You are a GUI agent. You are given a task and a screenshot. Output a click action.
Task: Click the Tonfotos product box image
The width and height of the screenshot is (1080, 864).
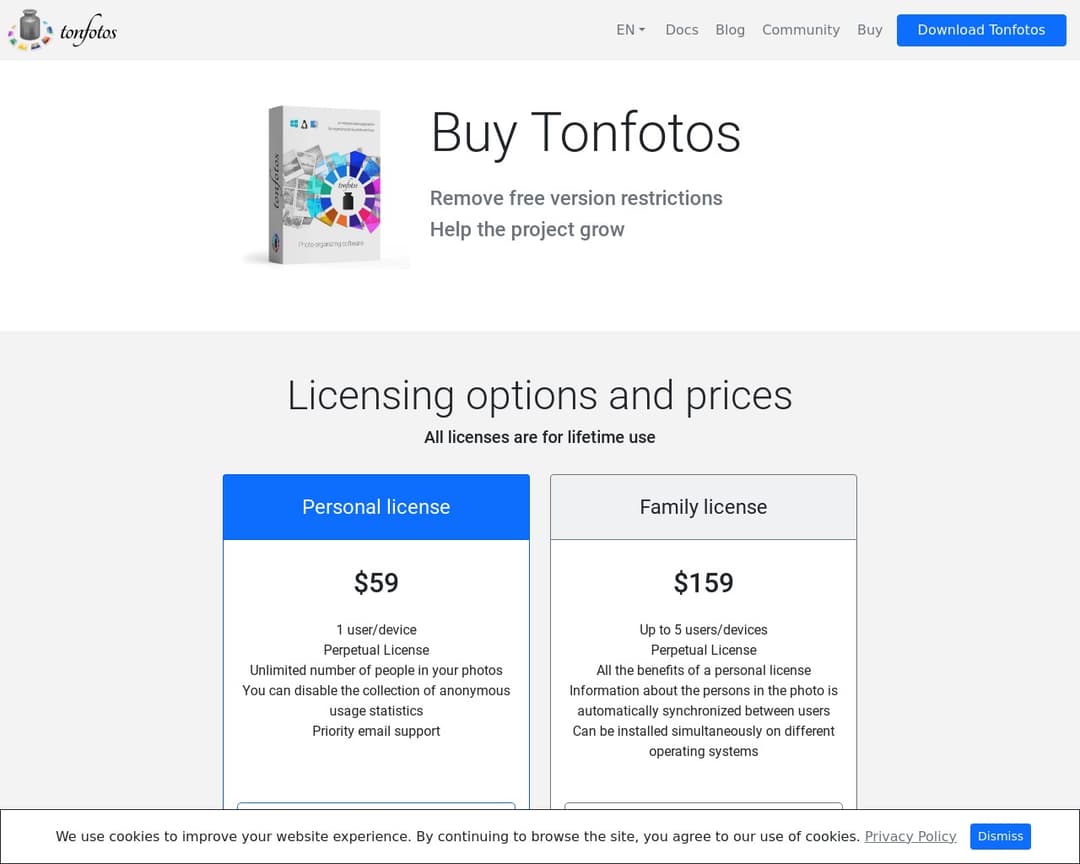pyautogui.click(x=325, y=186)
